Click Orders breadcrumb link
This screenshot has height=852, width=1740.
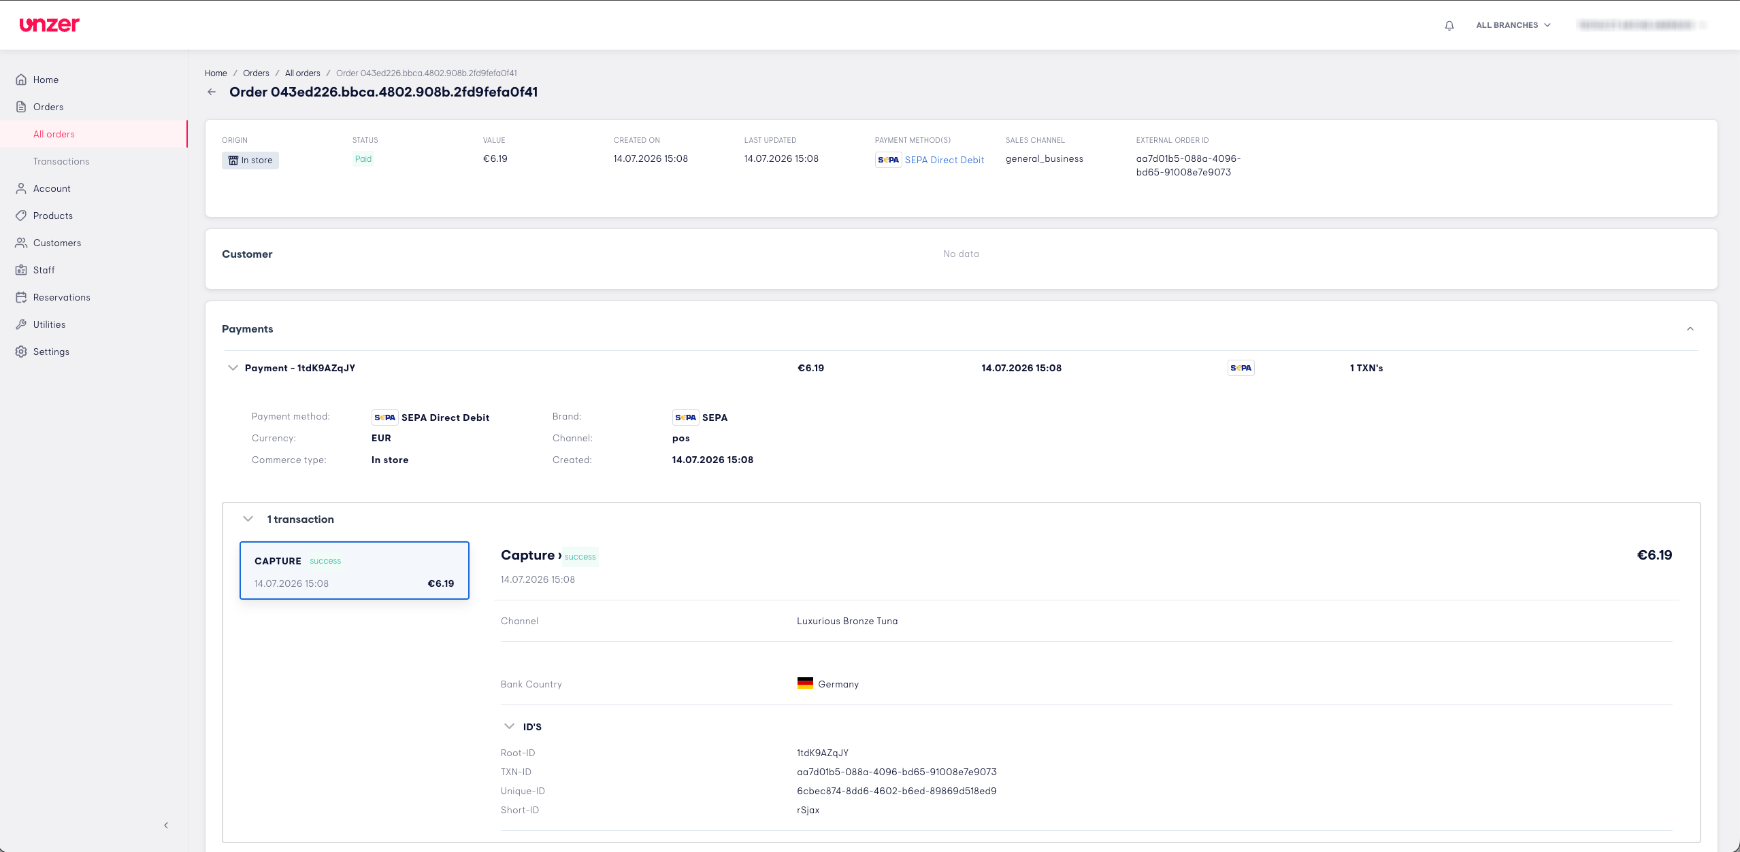pyautogui.click(x=256, y=73)
